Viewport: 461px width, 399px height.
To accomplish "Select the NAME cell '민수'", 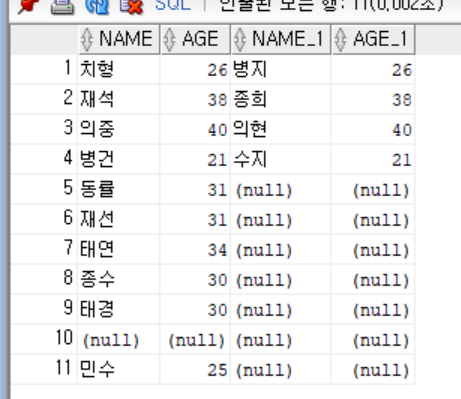I will (x=119, y=369).
